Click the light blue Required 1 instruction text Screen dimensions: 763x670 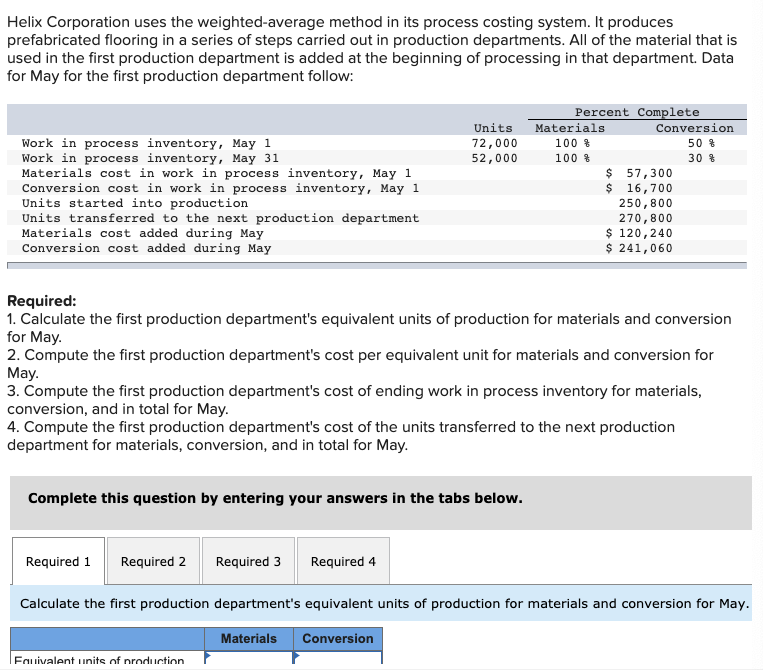point(384,603)
